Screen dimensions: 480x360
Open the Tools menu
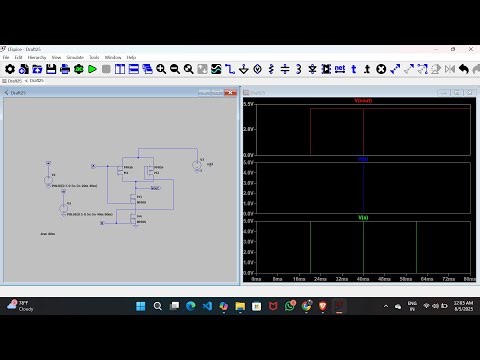(94, 57)
